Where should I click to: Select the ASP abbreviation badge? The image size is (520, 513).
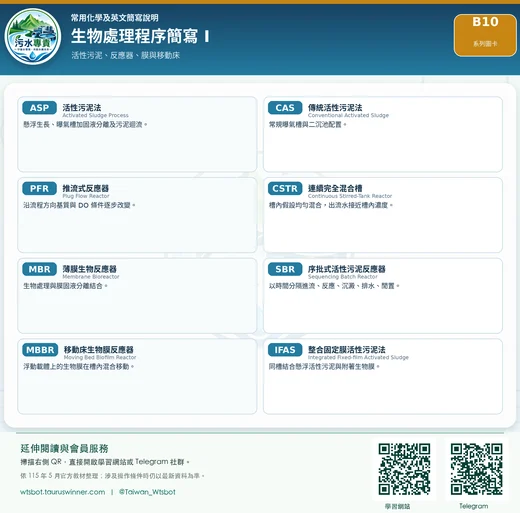[x=40, y=108]
